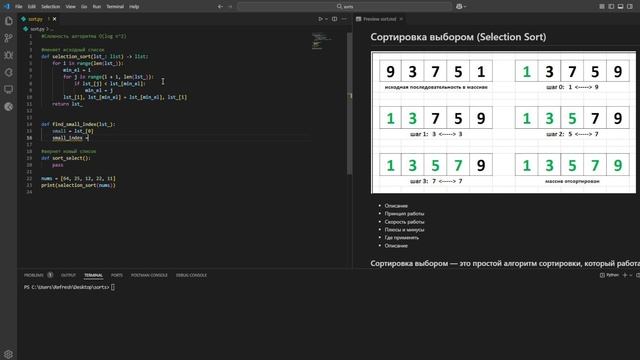This screenshot has height=360, width=640.
Task: Click the def find_small_index line
Action: pos(78,124)
